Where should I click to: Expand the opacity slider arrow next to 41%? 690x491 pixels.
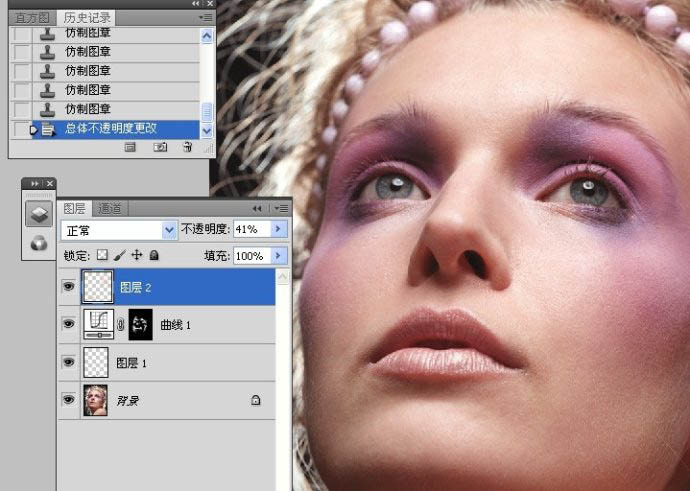[x=279, y=230]
